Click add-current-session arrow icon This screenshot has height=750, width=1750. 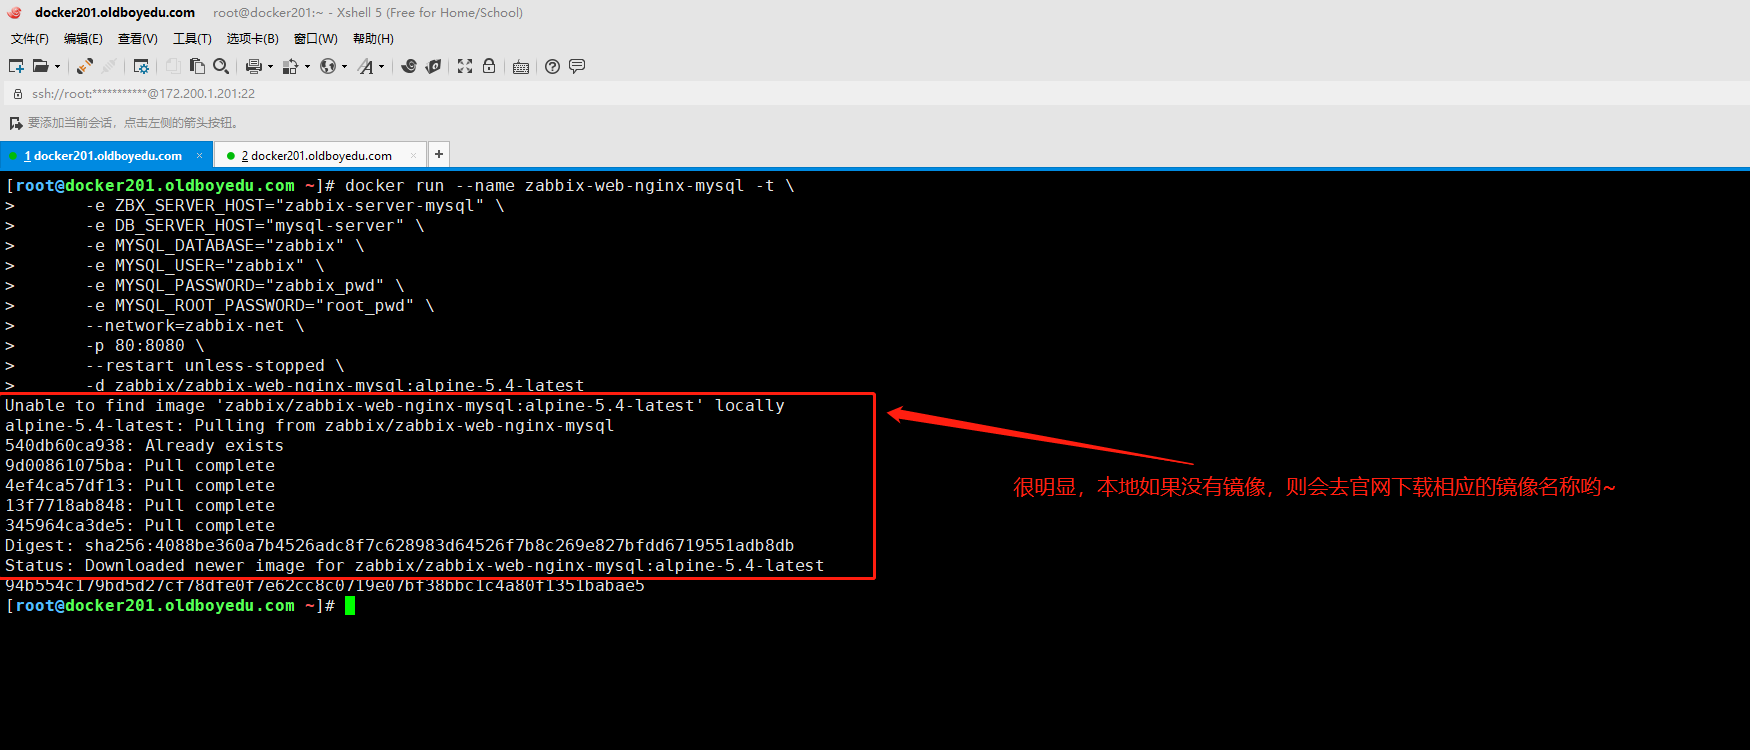pos(16,123)
